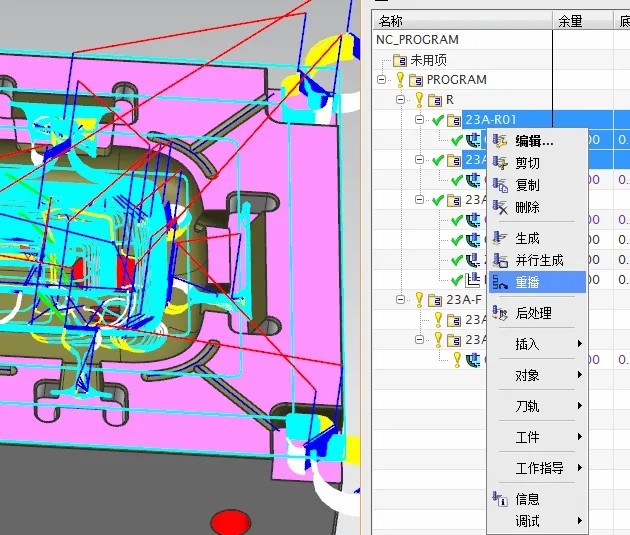Click the Information (信息) icon
Screen dimensions: 630x535
coord(500,499)
